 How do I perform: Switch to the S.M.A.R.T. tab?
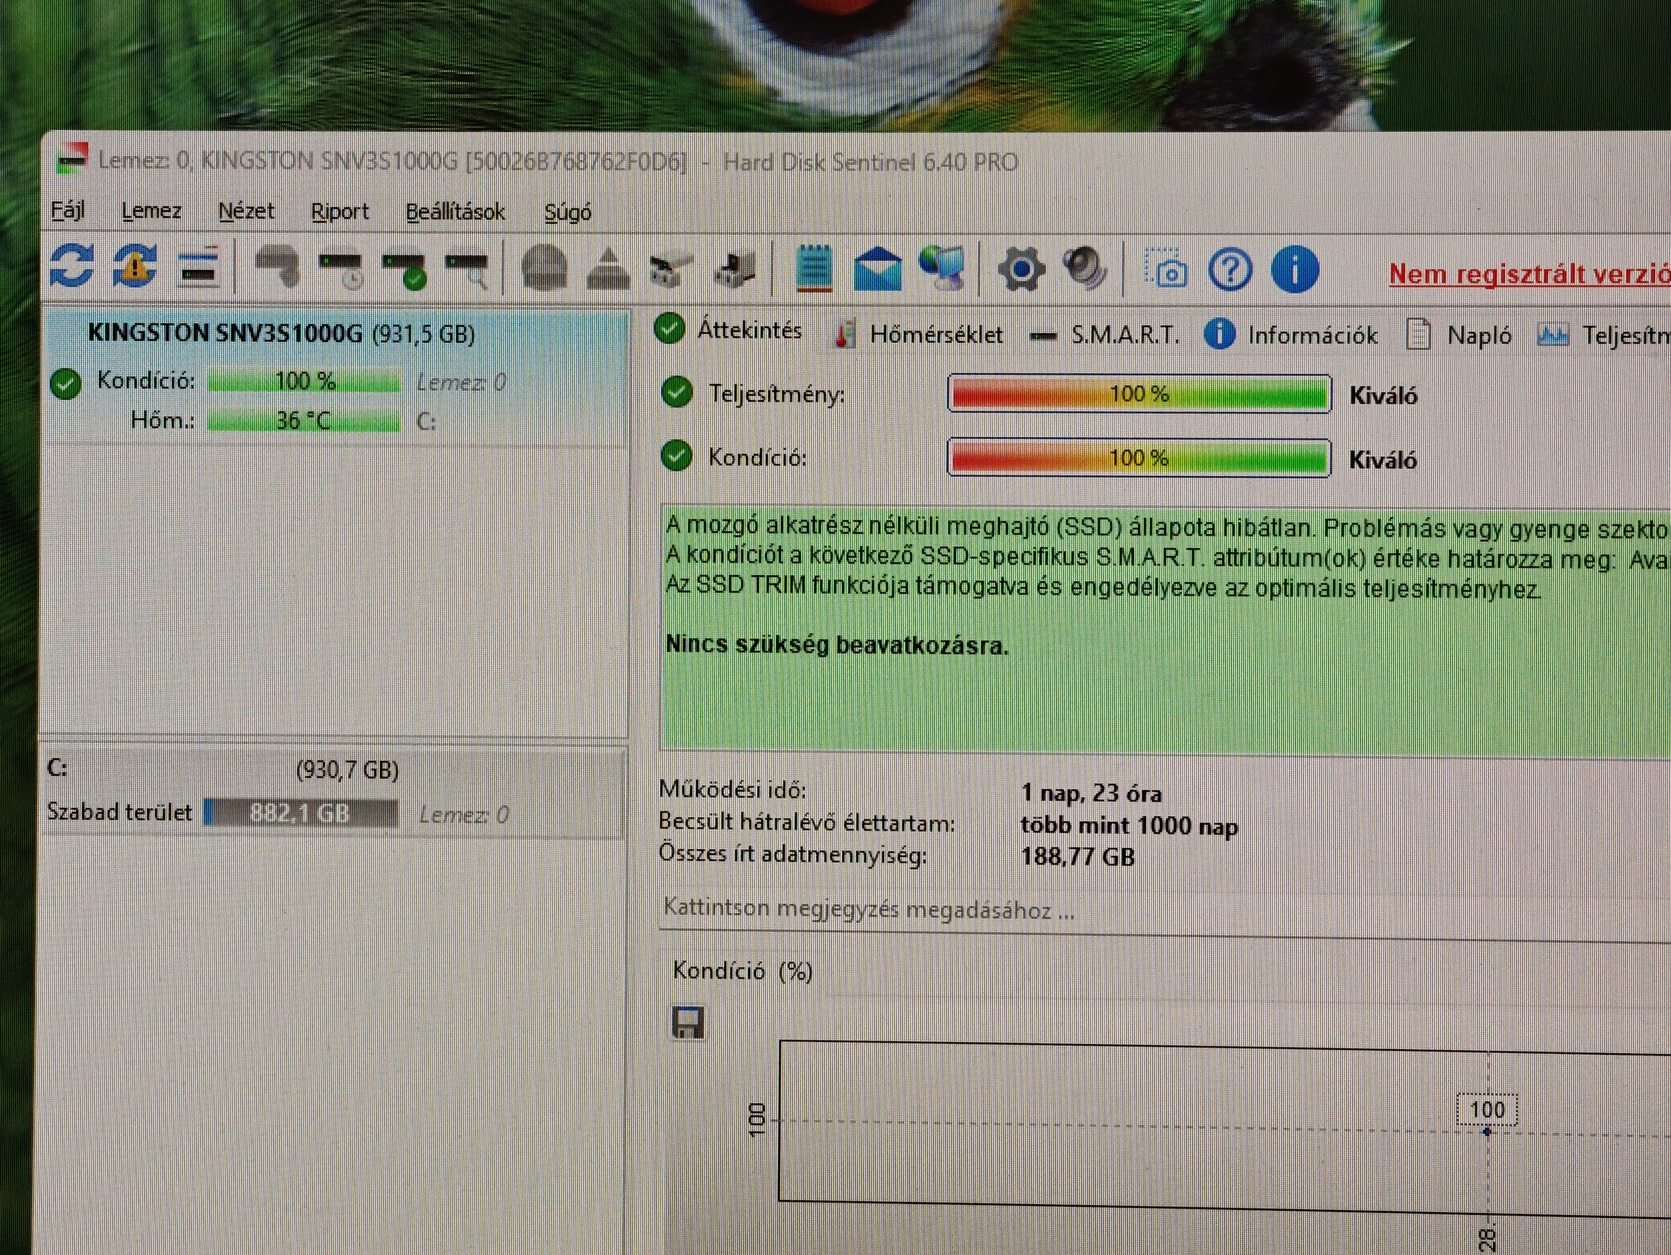point(1106,335)
